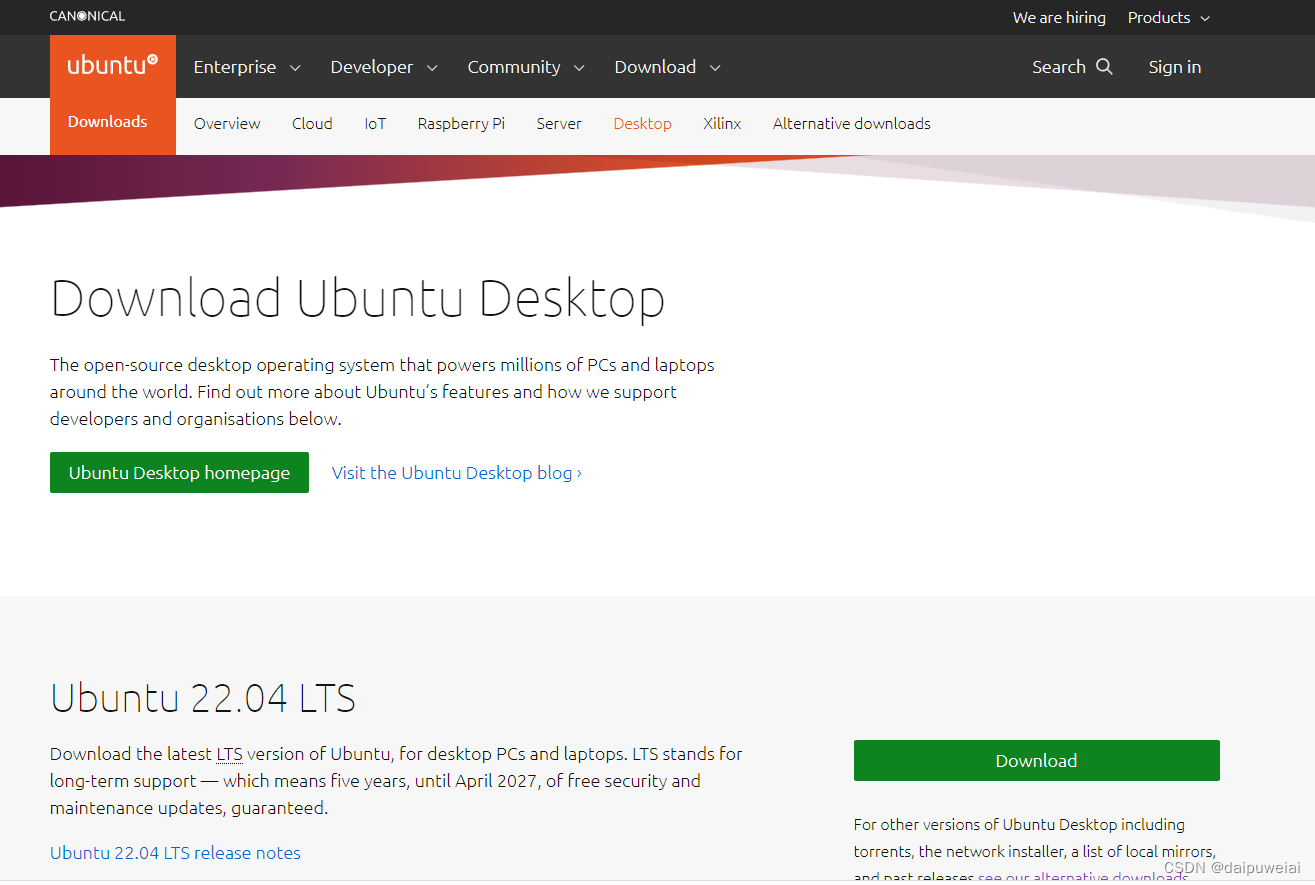
Task: Select the Raspberry Pi tab
Action: [461, 124]
